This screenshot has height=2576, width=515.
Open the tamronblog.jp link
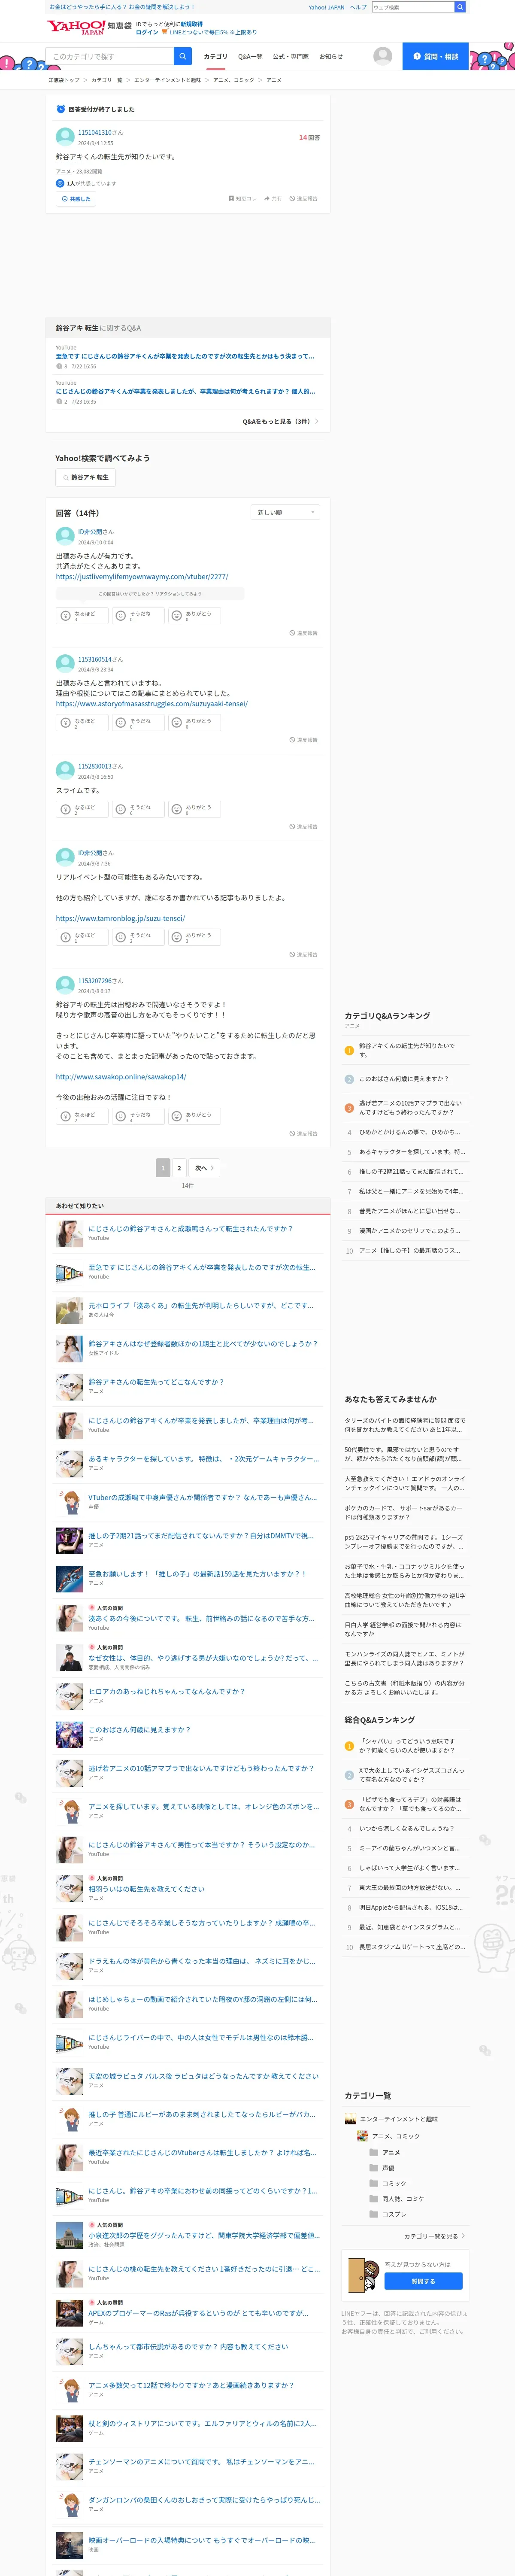click(x=120, y=918)
